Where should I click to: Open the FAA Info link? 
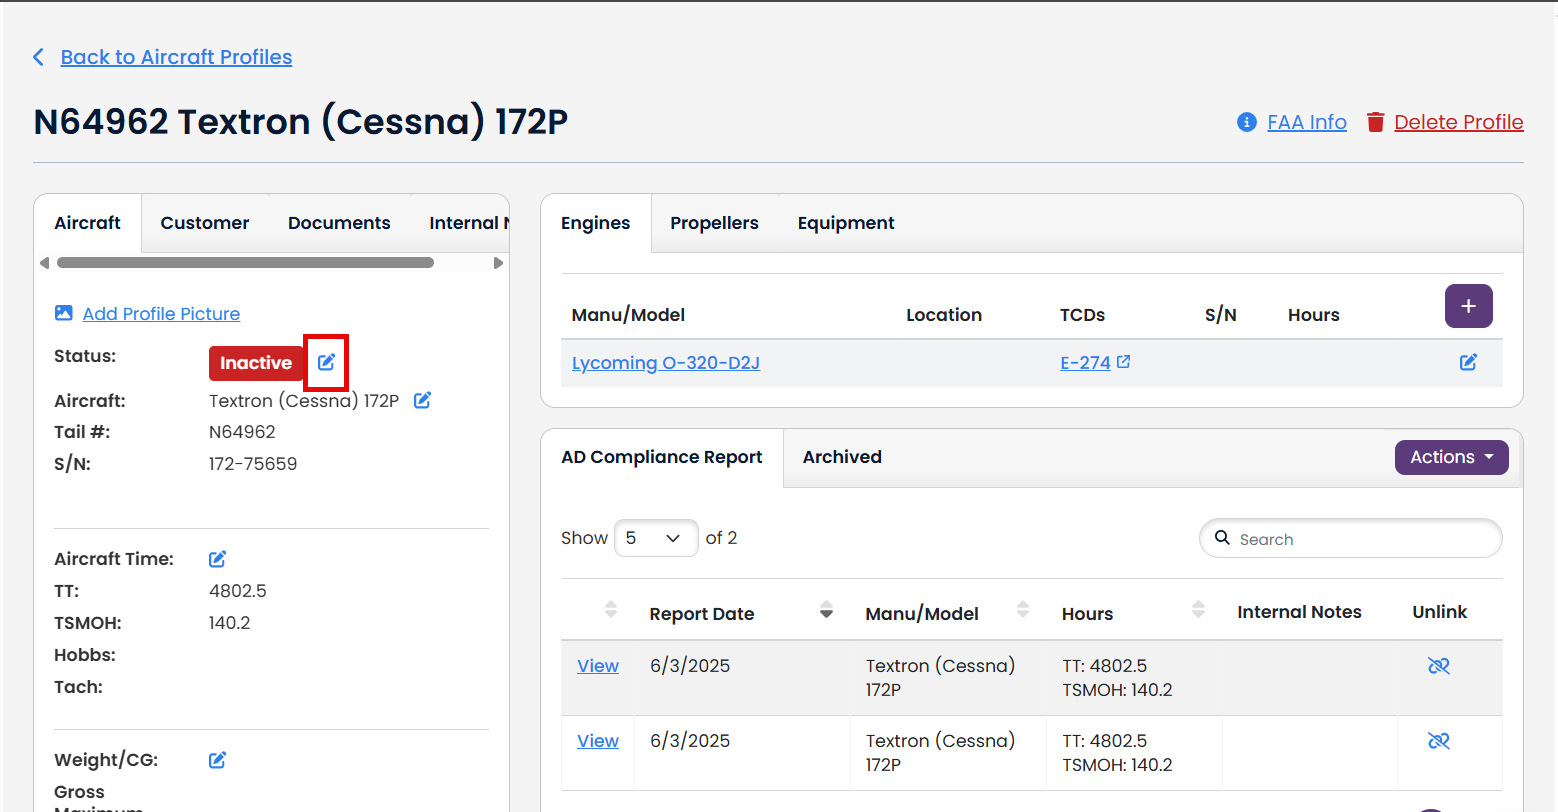click(x=1306, y=122)
